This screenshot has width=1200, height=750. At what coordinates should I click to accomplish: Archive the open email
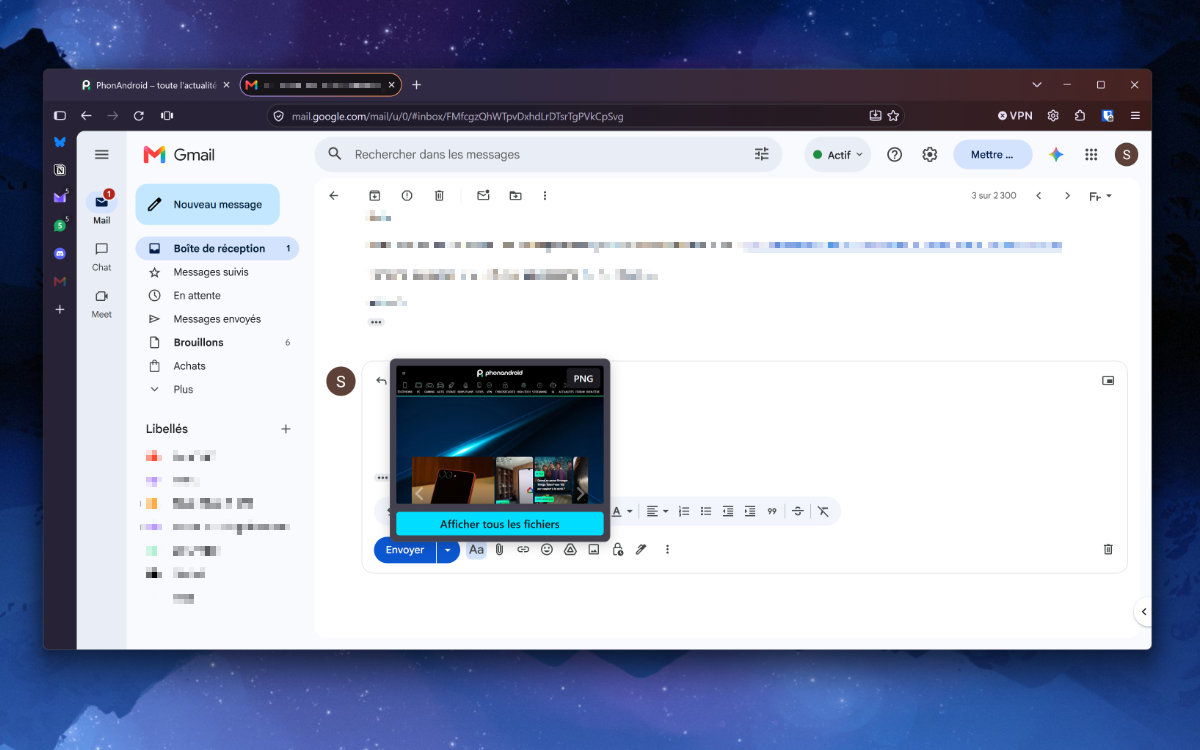tap(375, 196)
